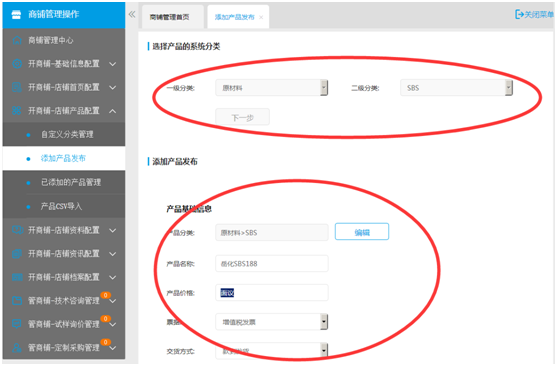
Task: Click the user icon beside 管商铺-定制采购管理
Action: (17, 348)
